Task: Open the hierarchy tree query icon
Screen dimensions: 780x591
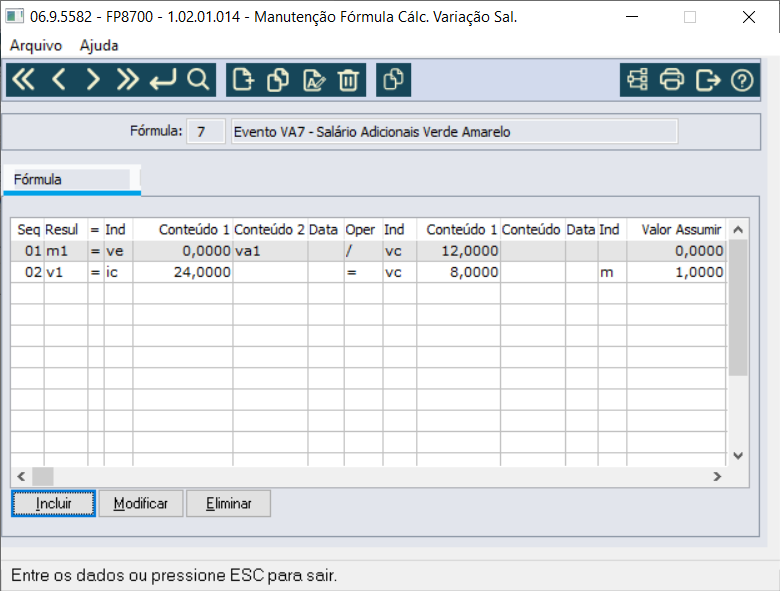Action: [637, 80]
